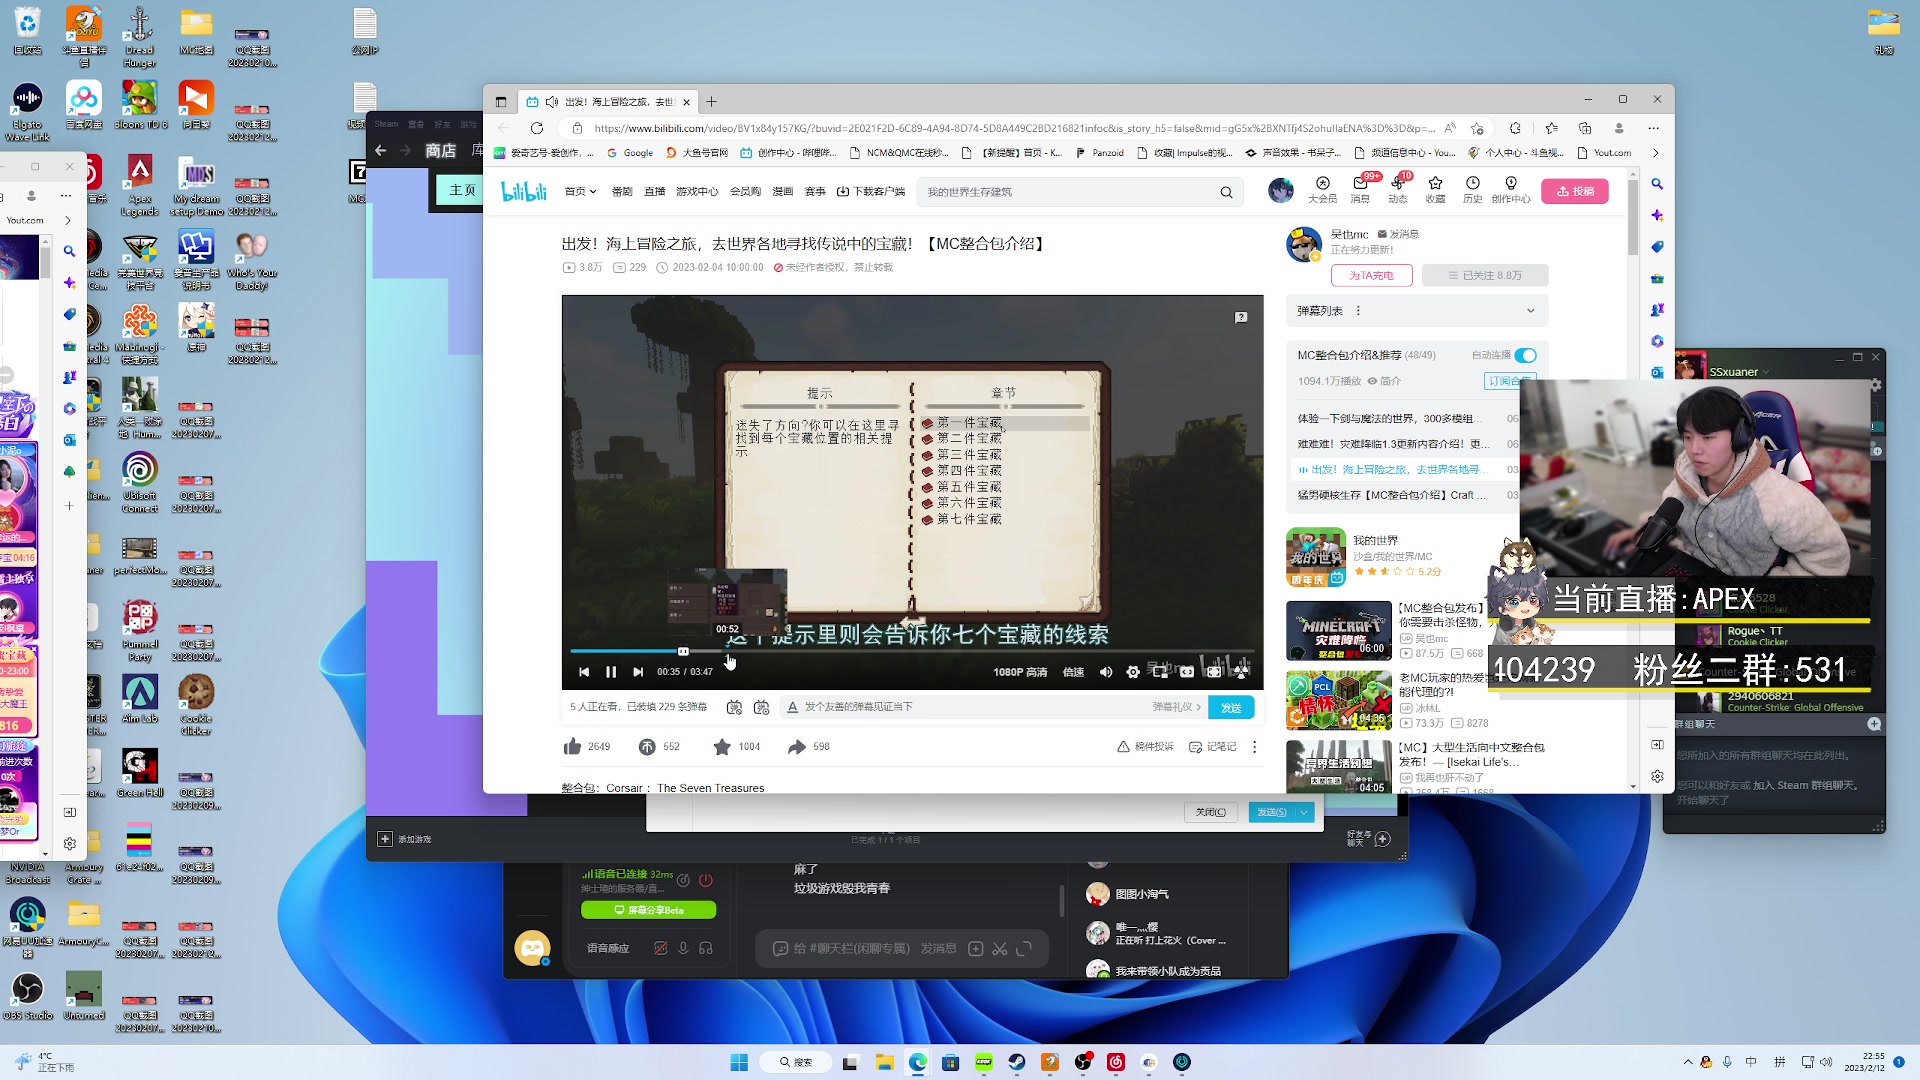1920x1080 pixels.
Task: Open 1080P 高清 quality selector
Action: pos(1020,672)
